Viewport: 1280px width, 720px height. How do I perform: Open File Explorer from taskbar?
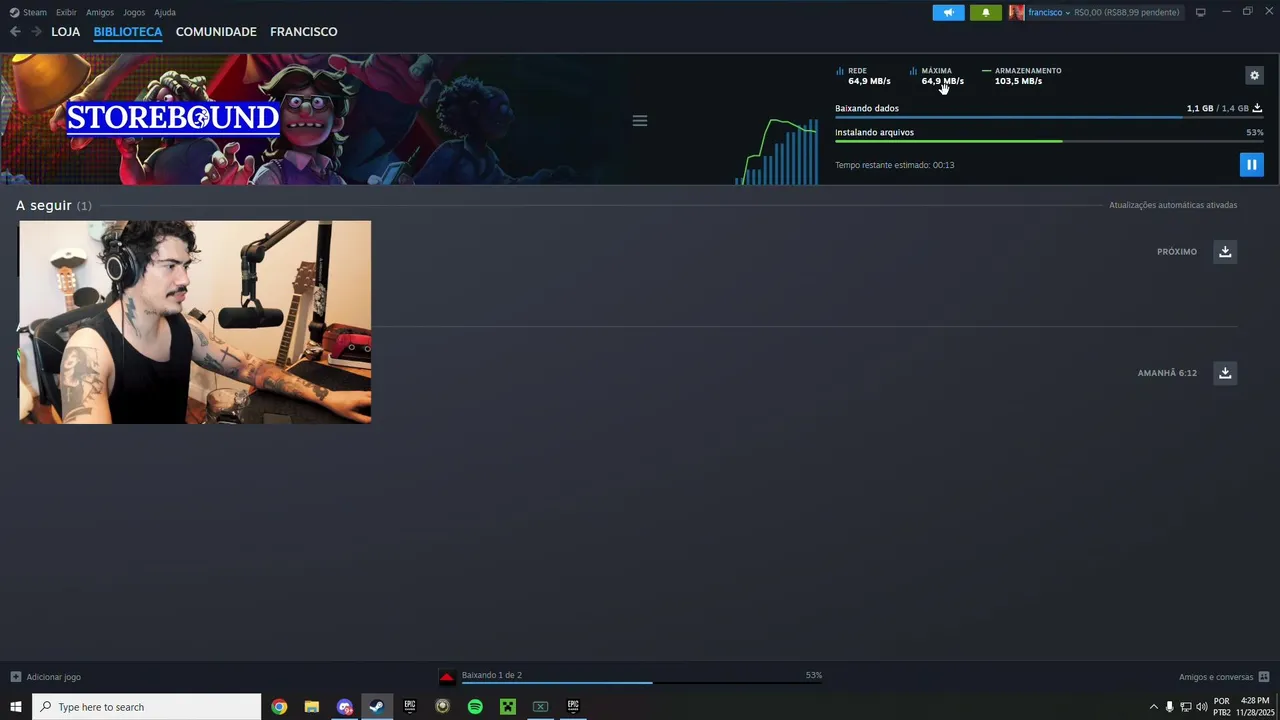tap(312, 707)
